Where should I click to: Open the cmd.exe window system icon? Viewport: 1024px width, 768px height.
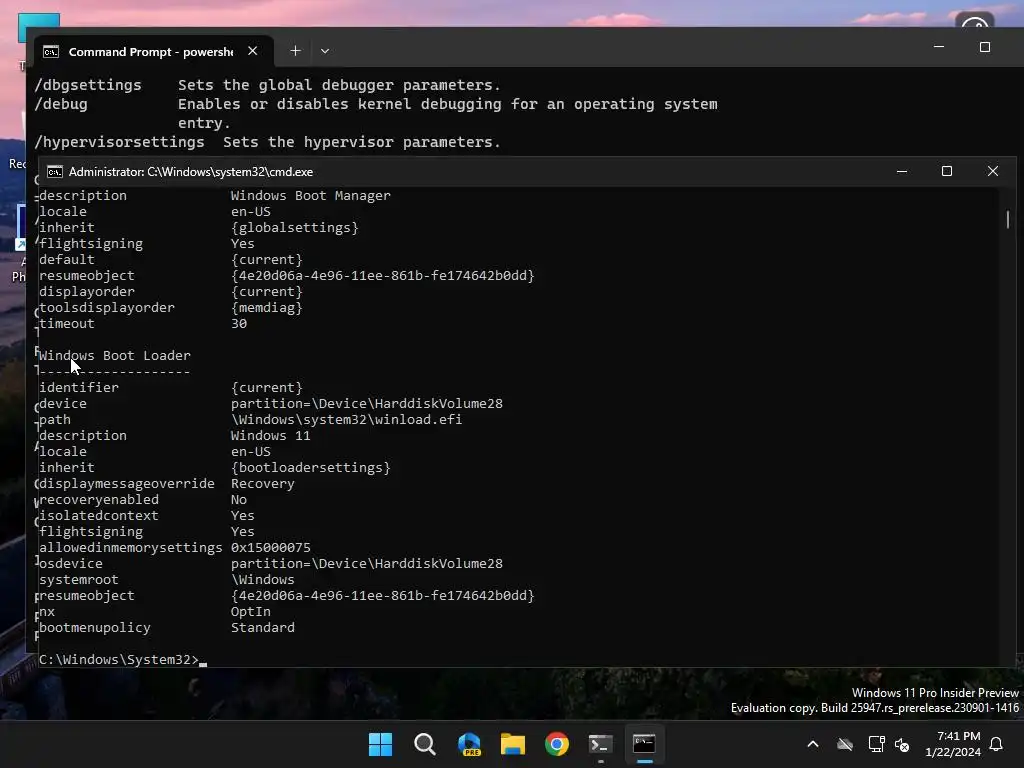(55, 172)
